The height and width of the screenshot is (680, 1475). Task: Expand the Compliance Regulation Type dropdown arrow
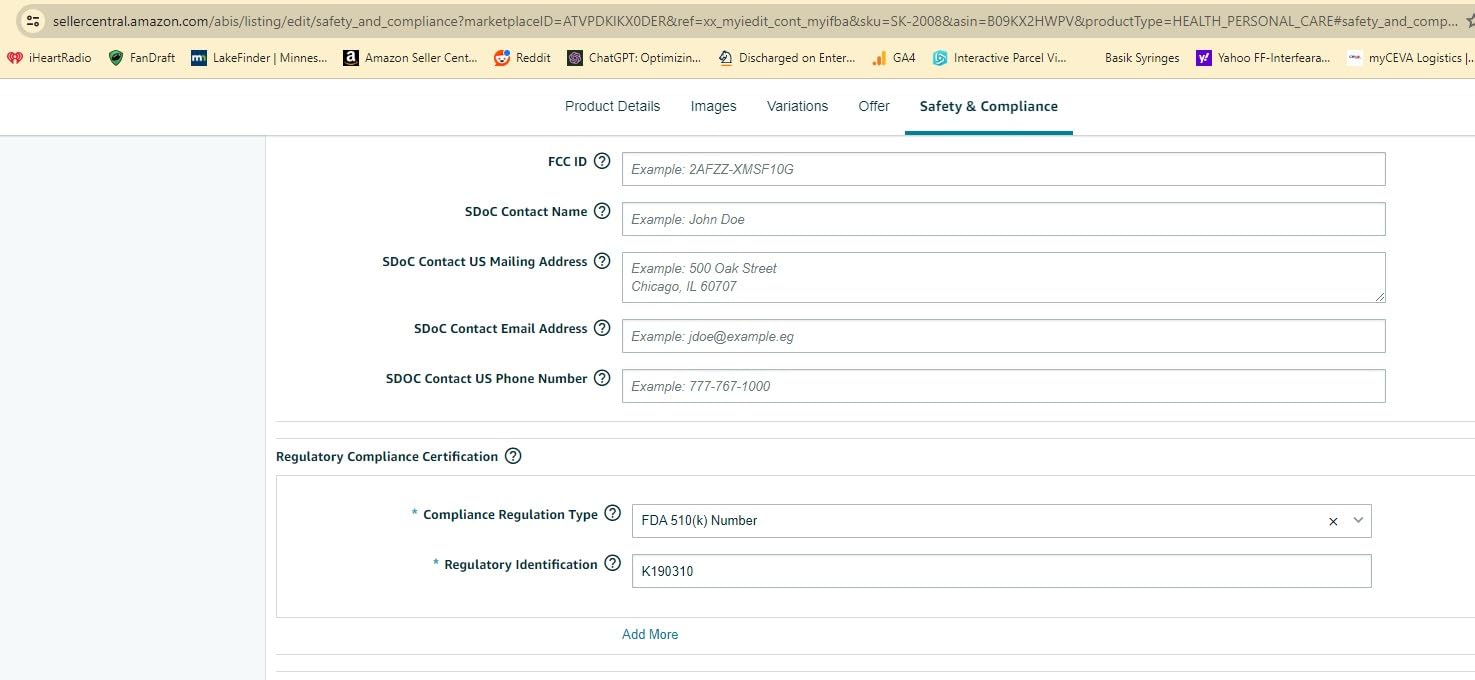(1358, 521)
